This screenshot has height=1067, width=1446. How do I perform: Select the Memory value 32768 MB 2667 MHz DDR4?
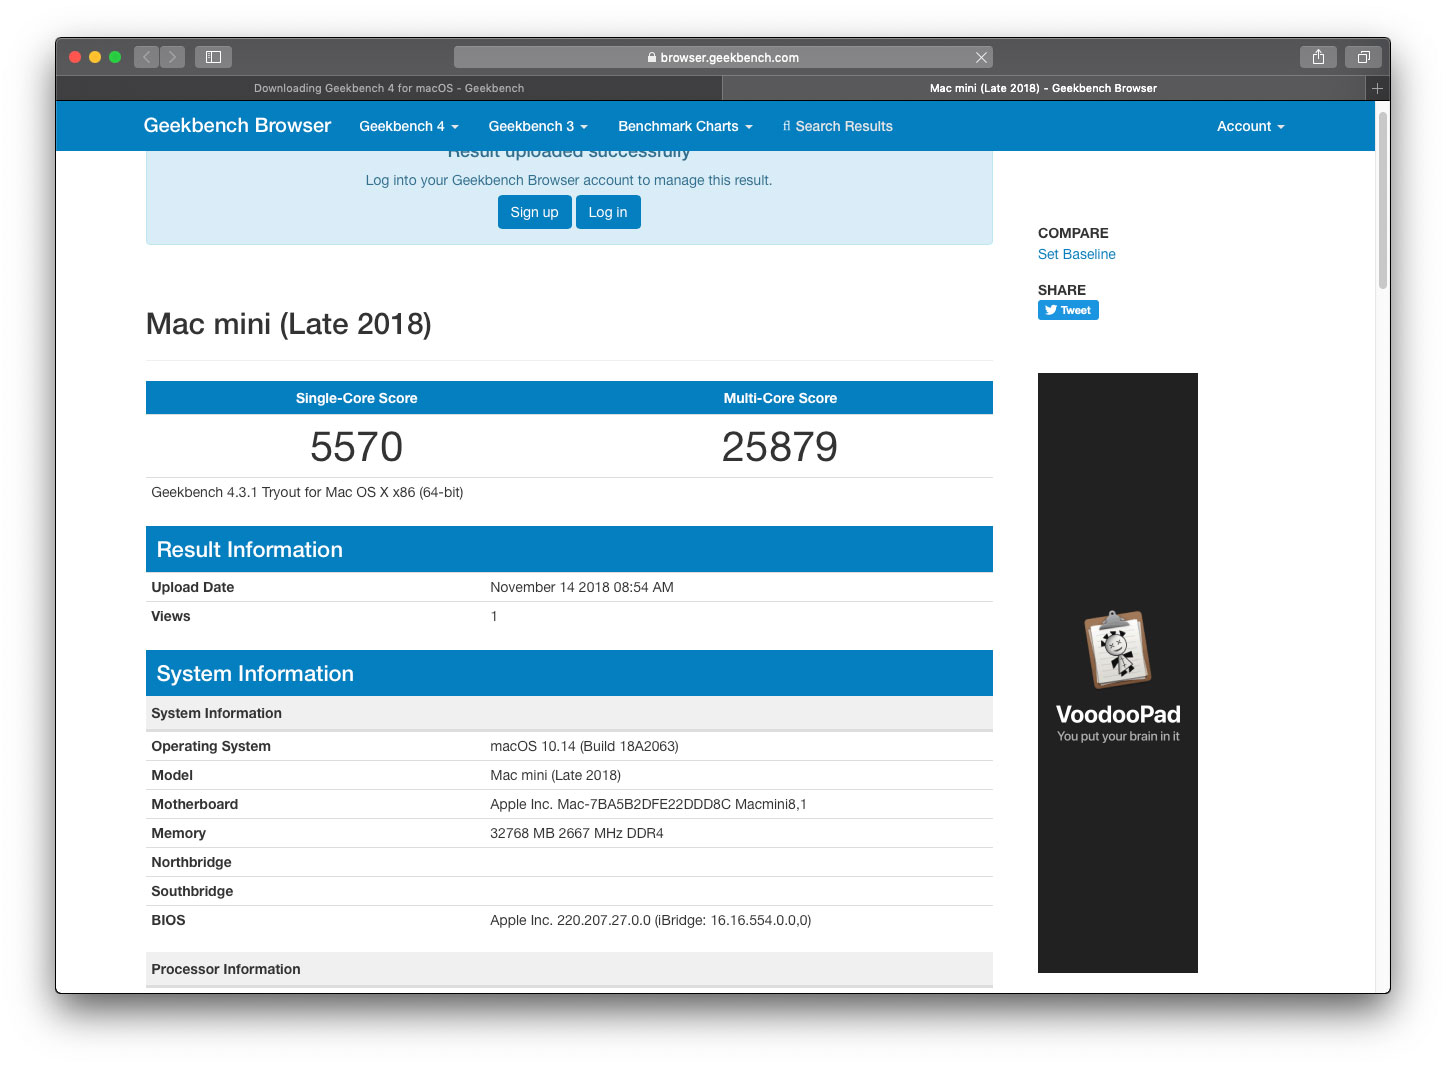click(577, 833)
